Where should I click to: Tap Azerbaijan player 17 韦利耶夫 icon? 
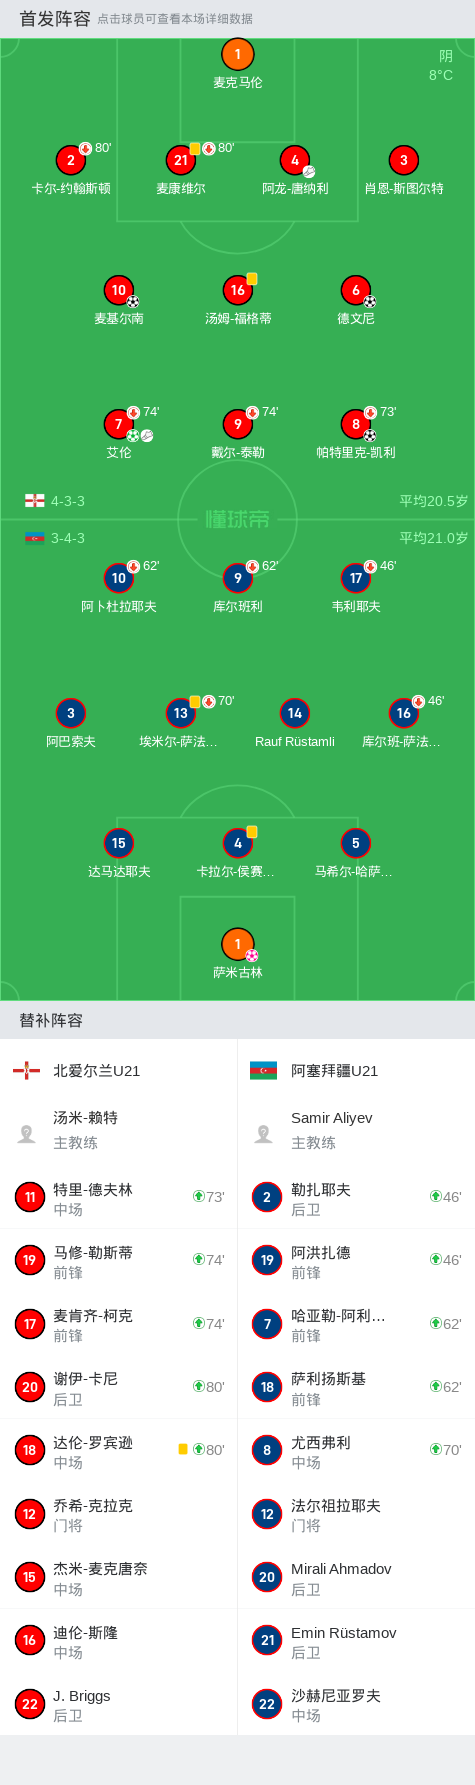coord(356,578)
